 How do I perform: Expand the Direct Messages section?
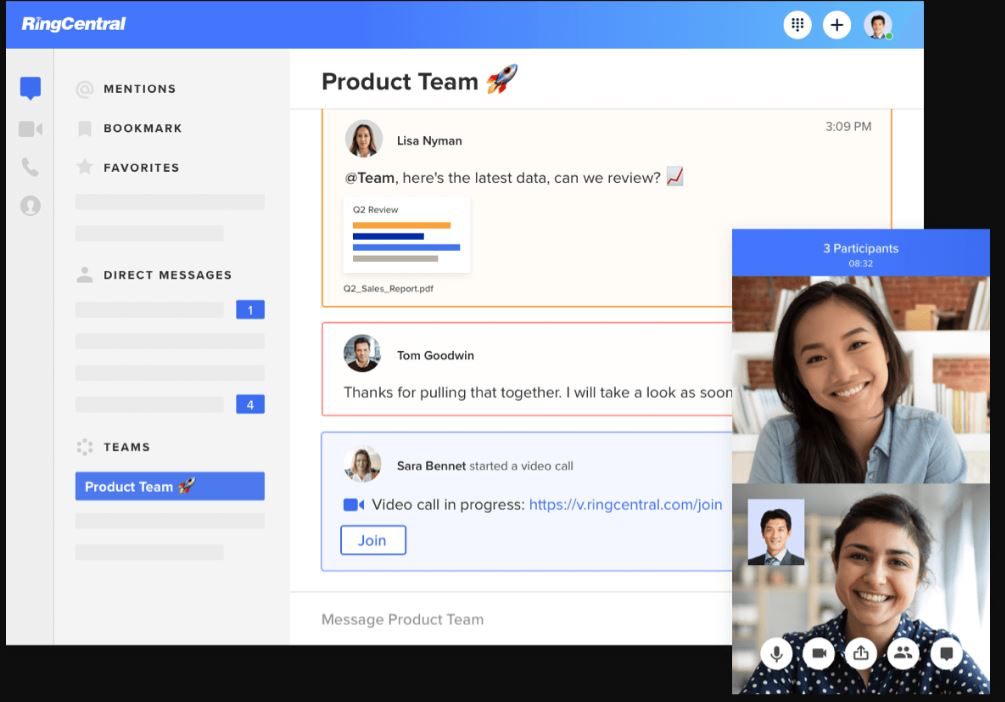167,275
